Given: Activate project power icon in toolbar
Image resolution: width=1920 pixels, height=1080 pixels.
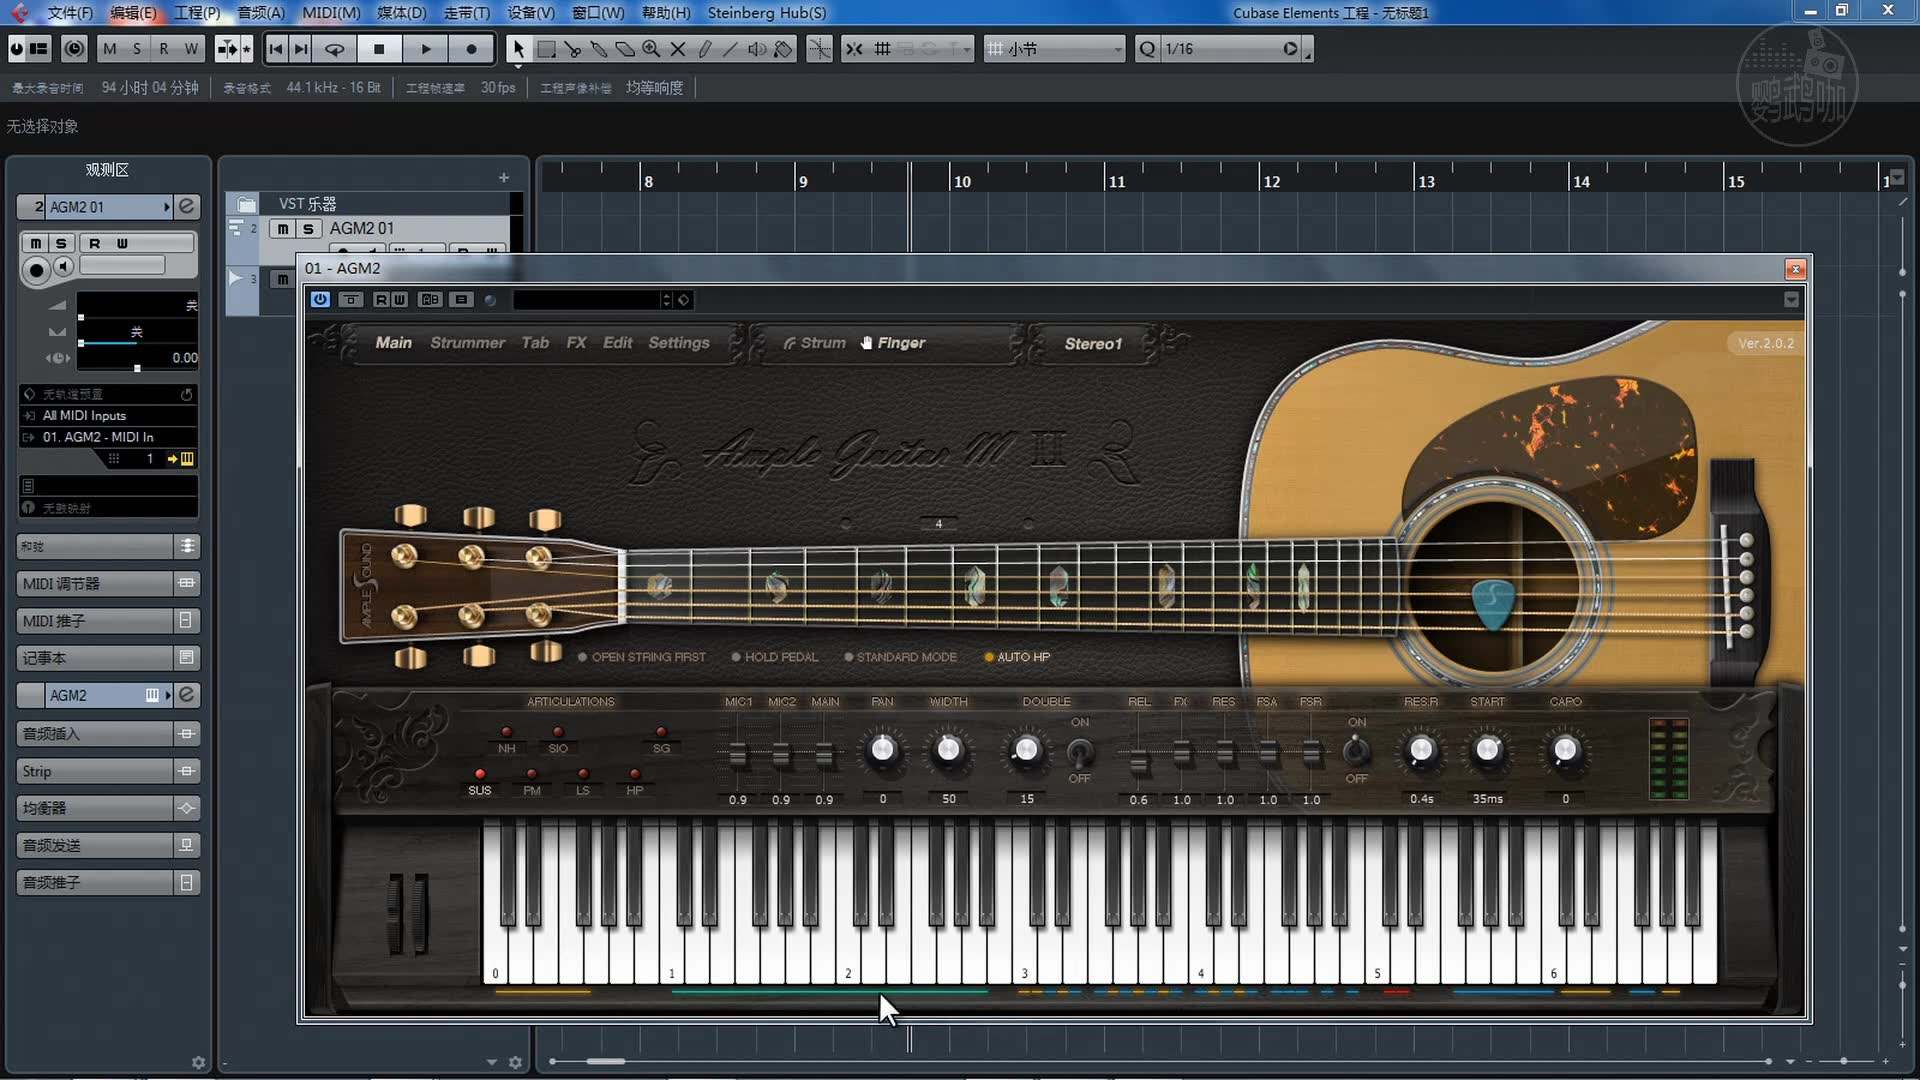Looking at the screenshot, I should point(16,49).
